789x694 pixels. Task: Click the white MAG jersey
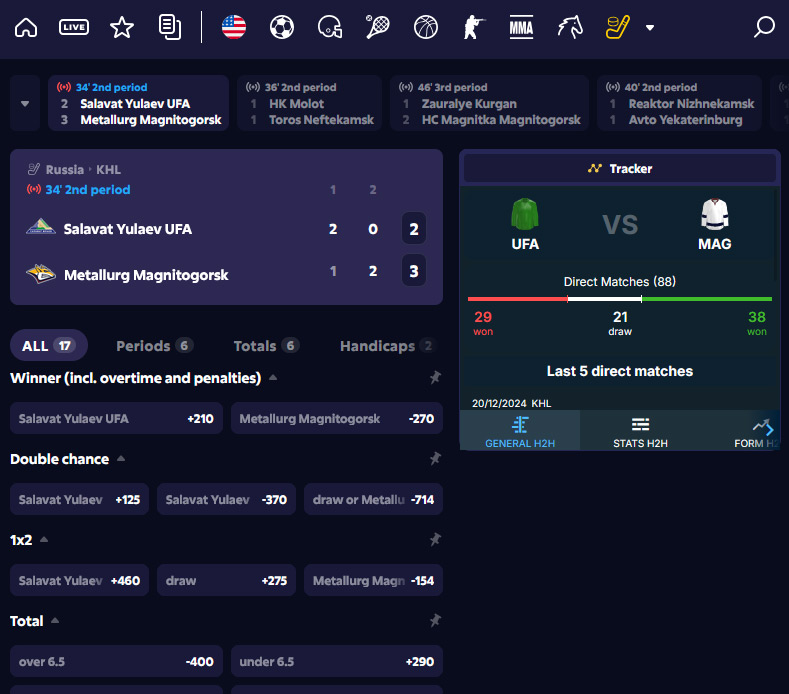click(715, 214)
